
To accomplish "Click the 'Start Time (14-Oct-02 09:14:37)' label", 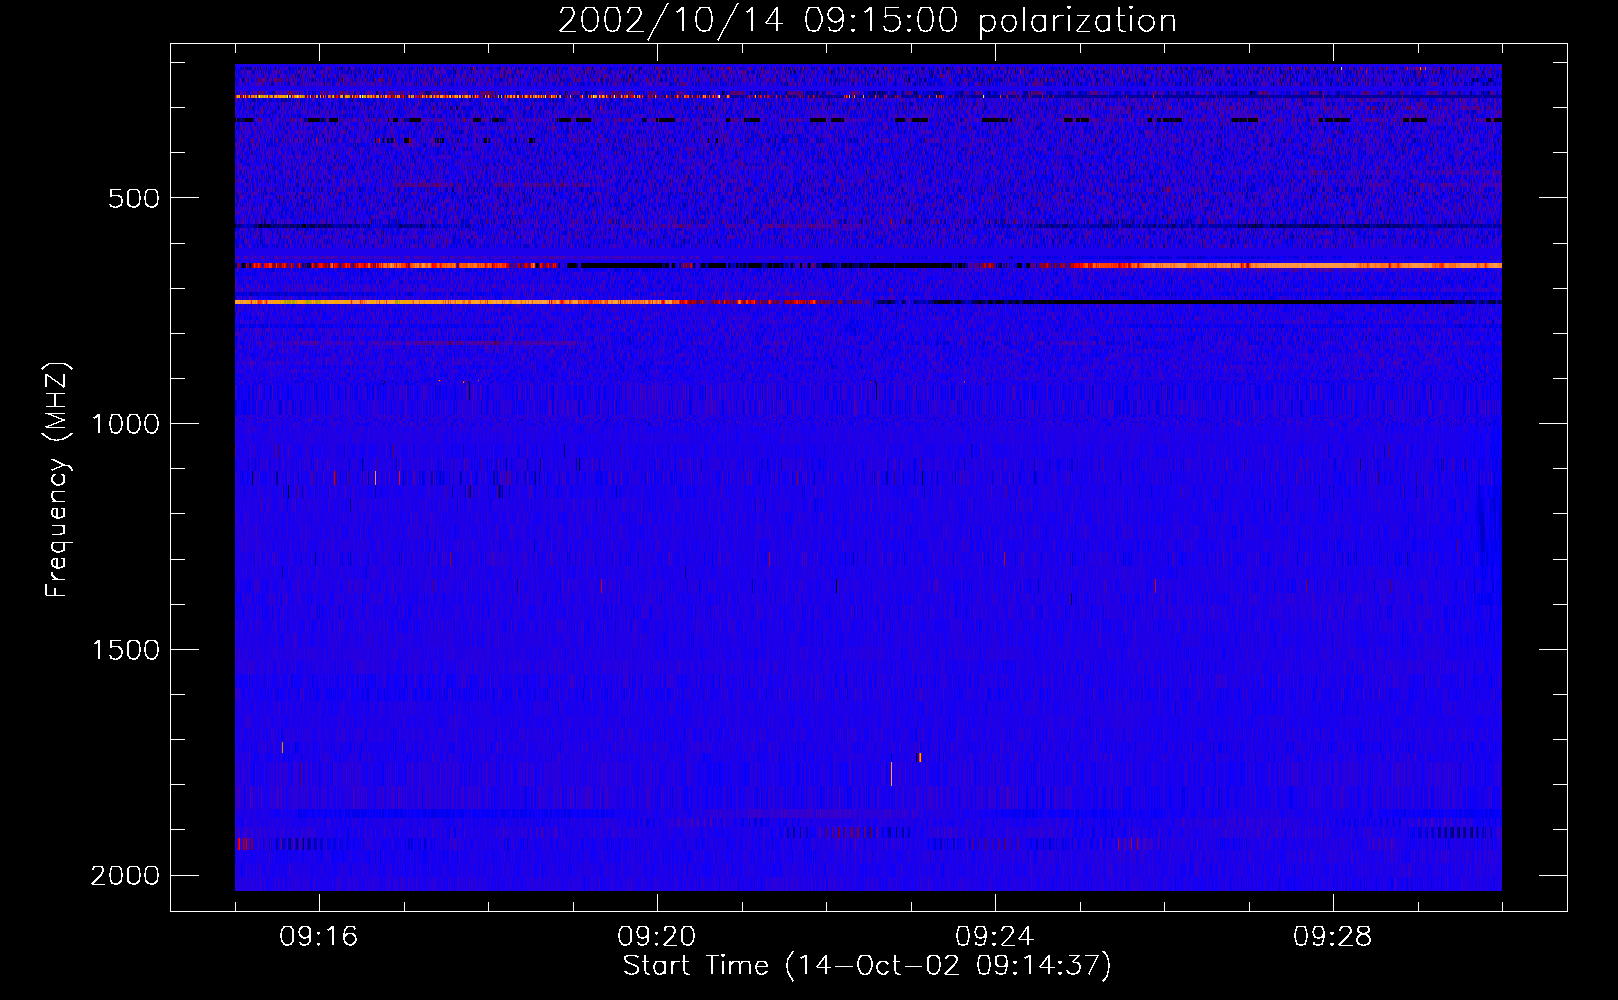I will 867,966.
